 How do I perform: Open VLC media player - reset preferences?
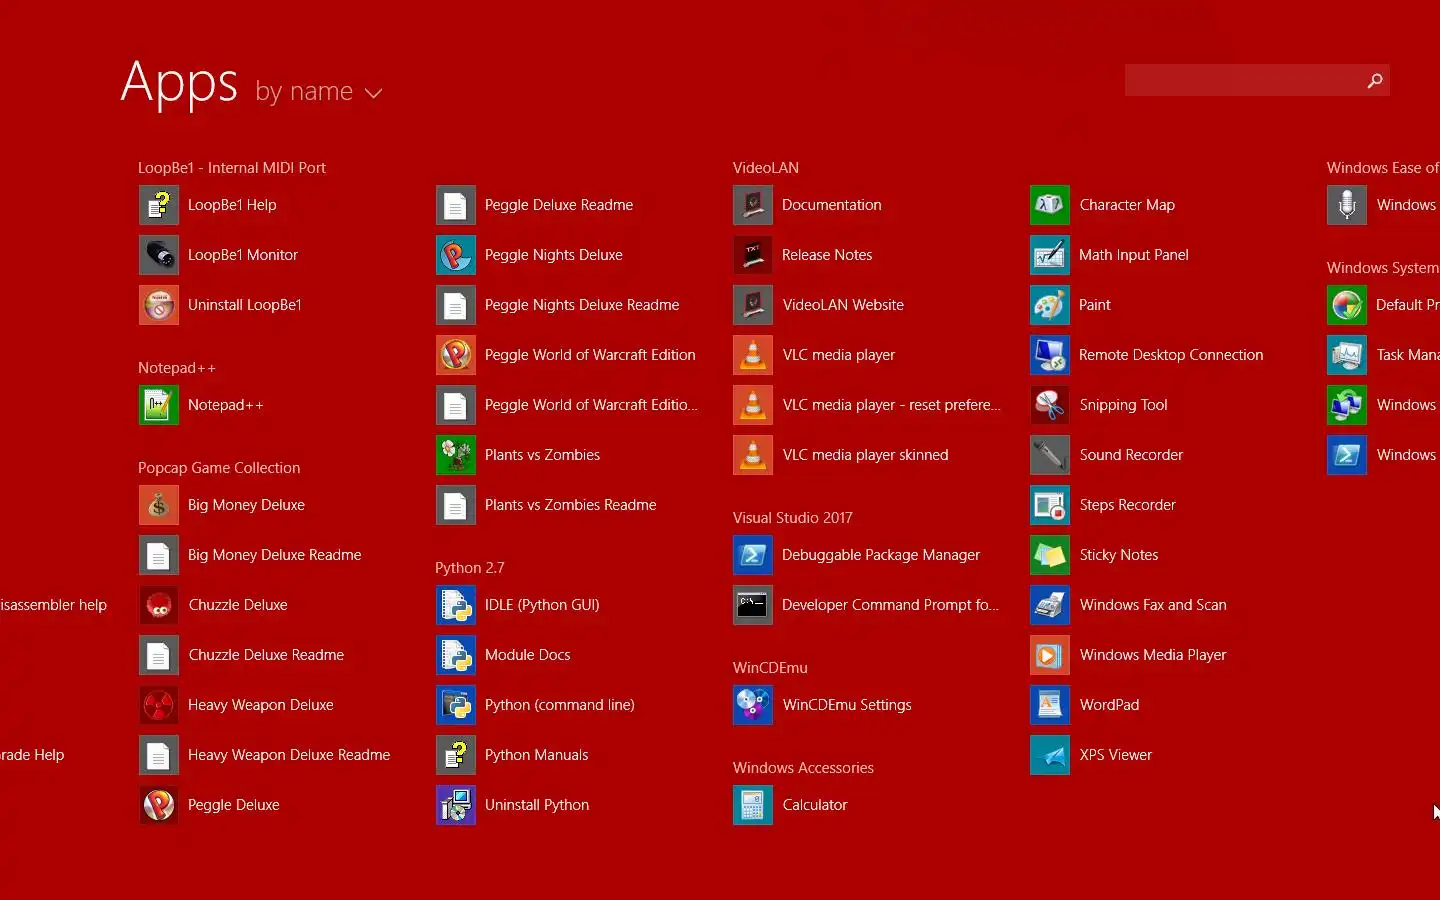pyautogui.click(x=867, y=405)
